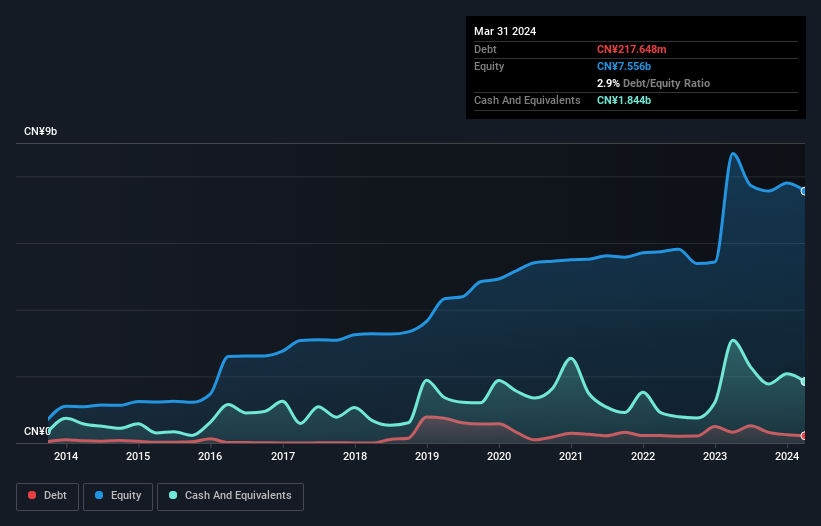This screenshot has height=526, width=821.
Task: Click the 2021 x-axis label
Action: (571, 456)
